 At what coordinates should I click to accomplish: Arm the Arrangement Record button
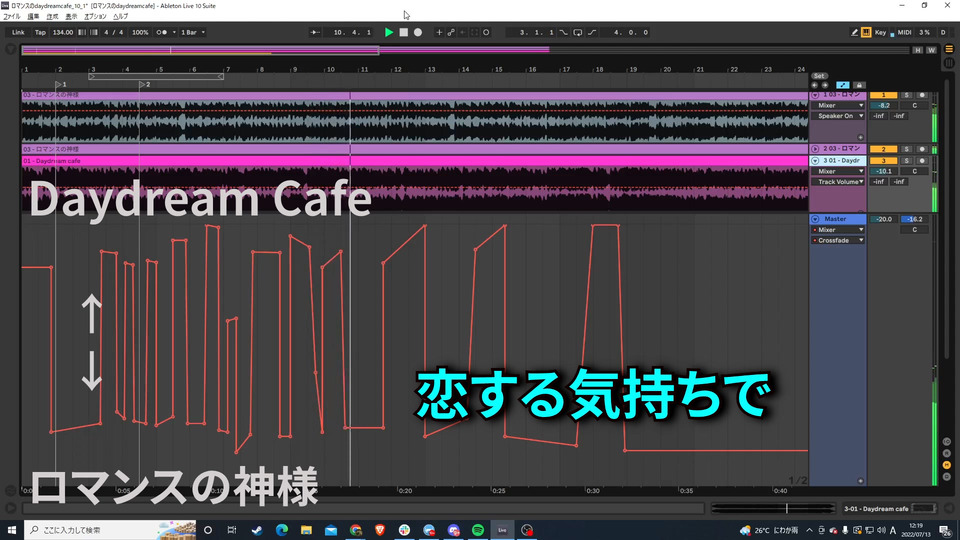click(418, 32)
